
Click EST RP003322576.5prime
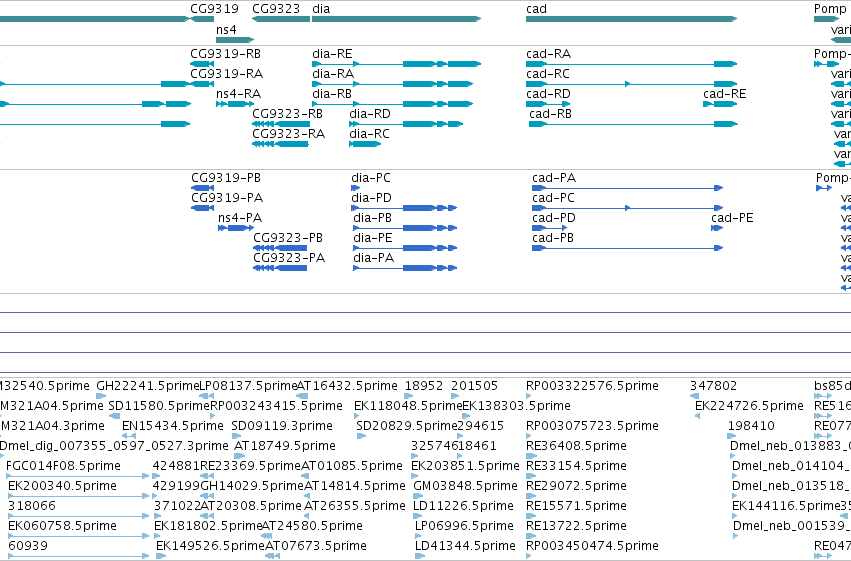(592, 386)
